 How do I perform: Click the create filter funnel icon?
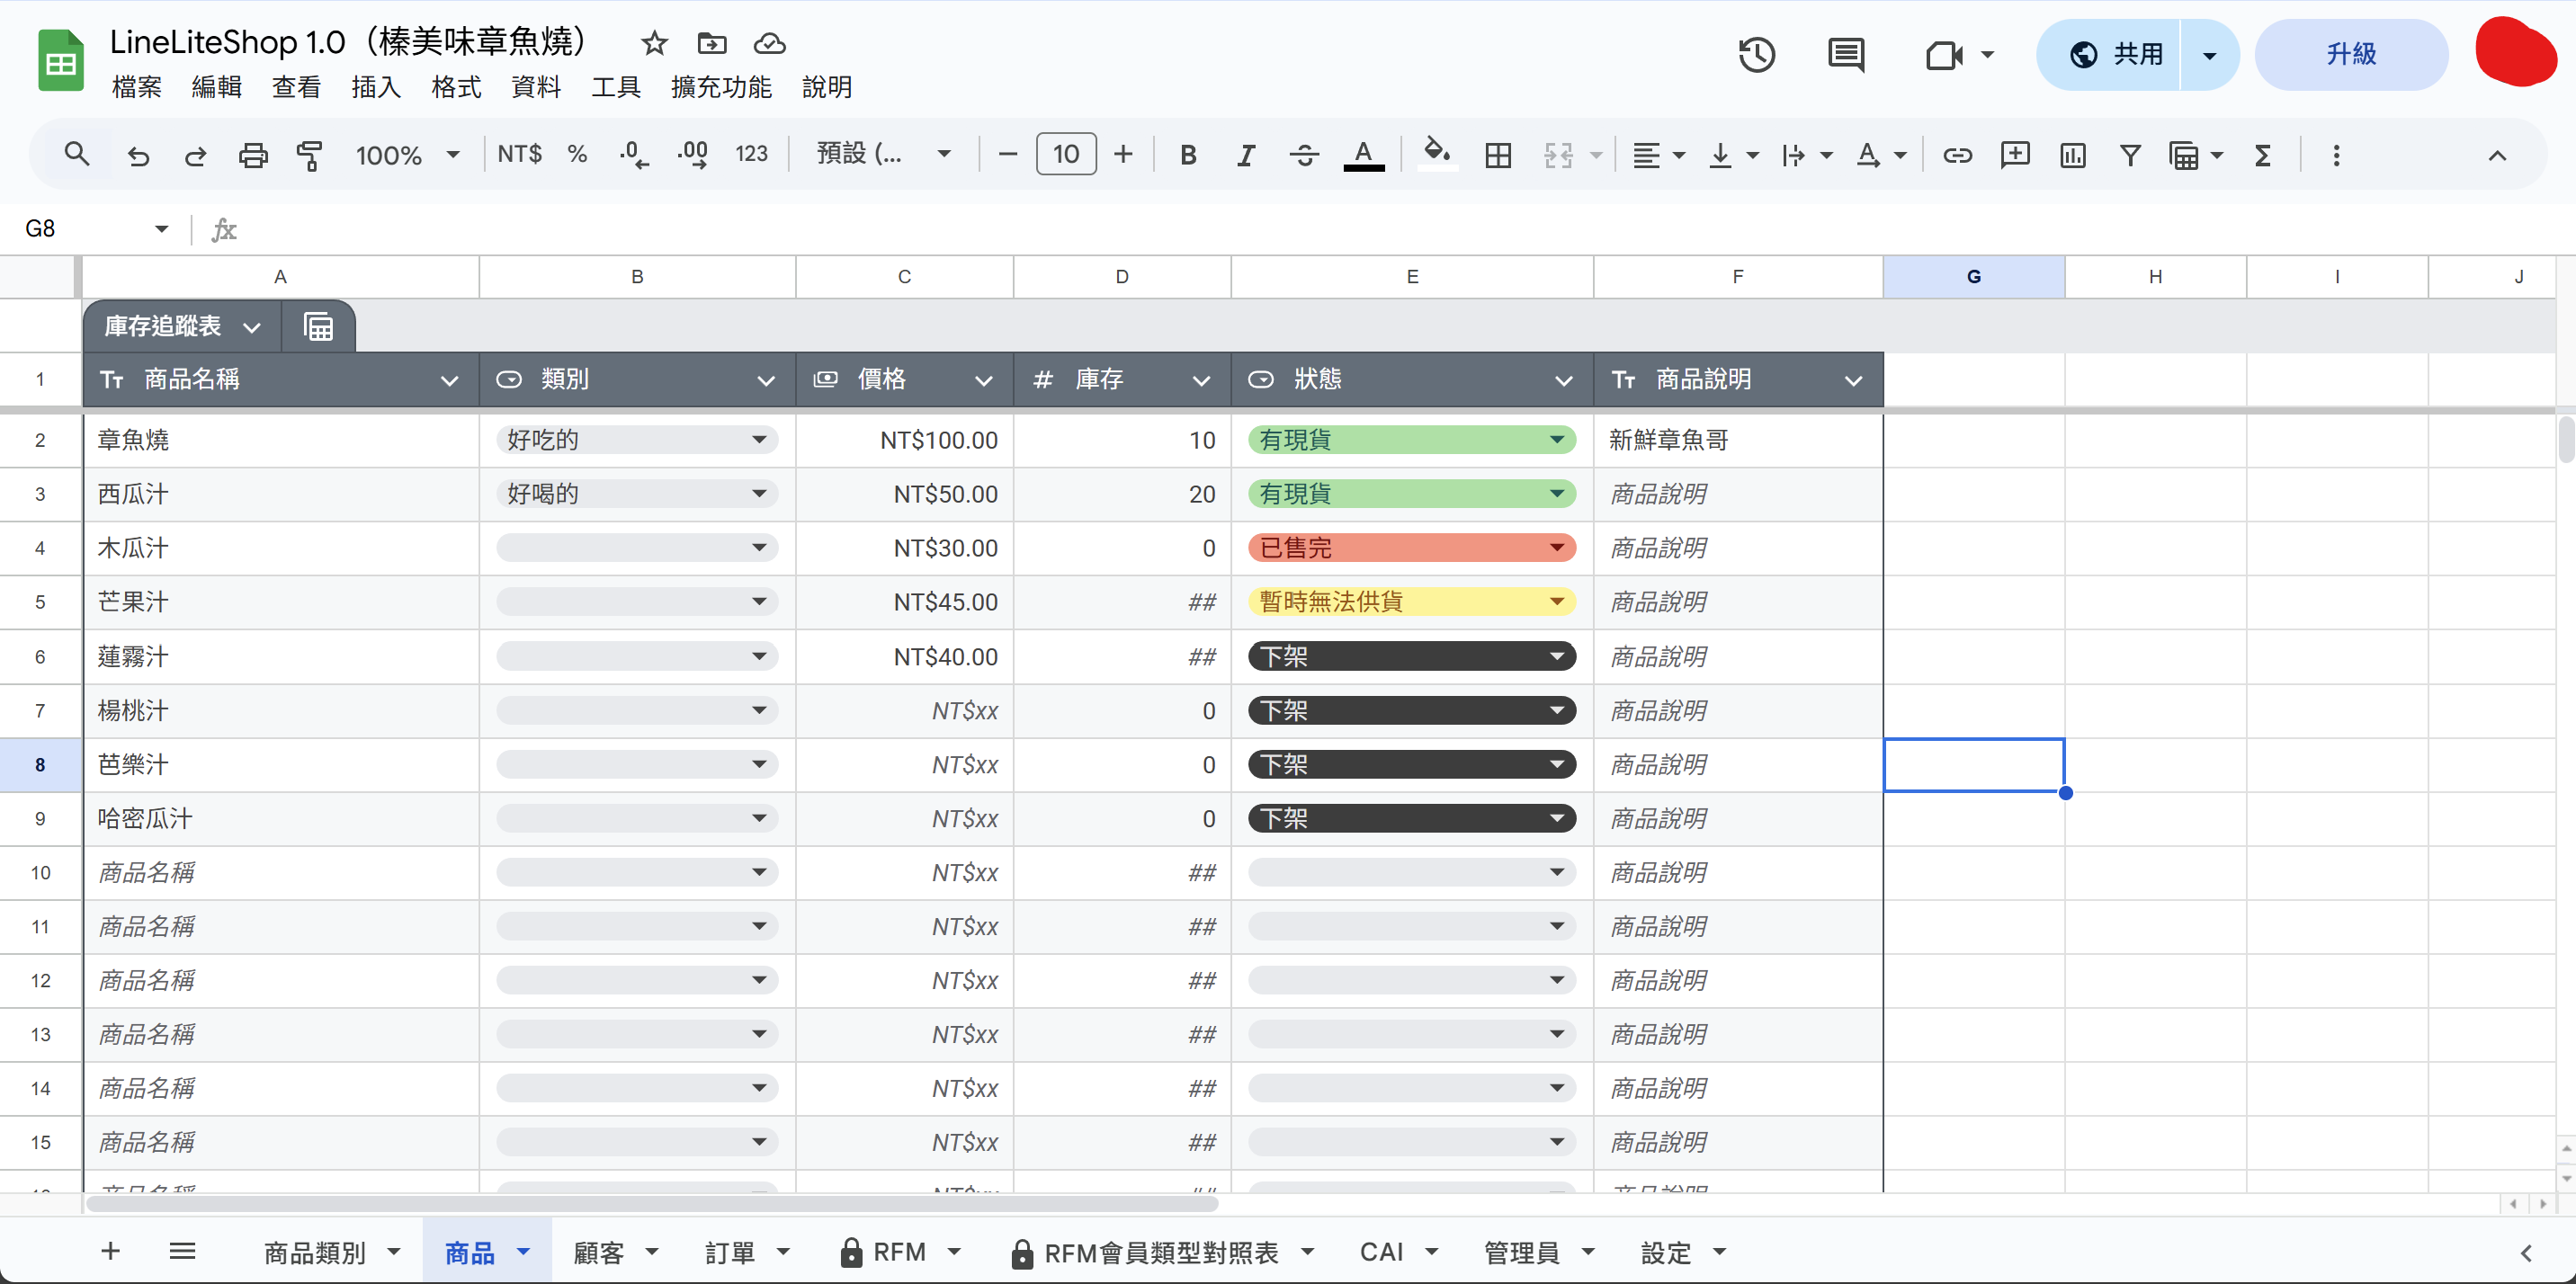2130,155
